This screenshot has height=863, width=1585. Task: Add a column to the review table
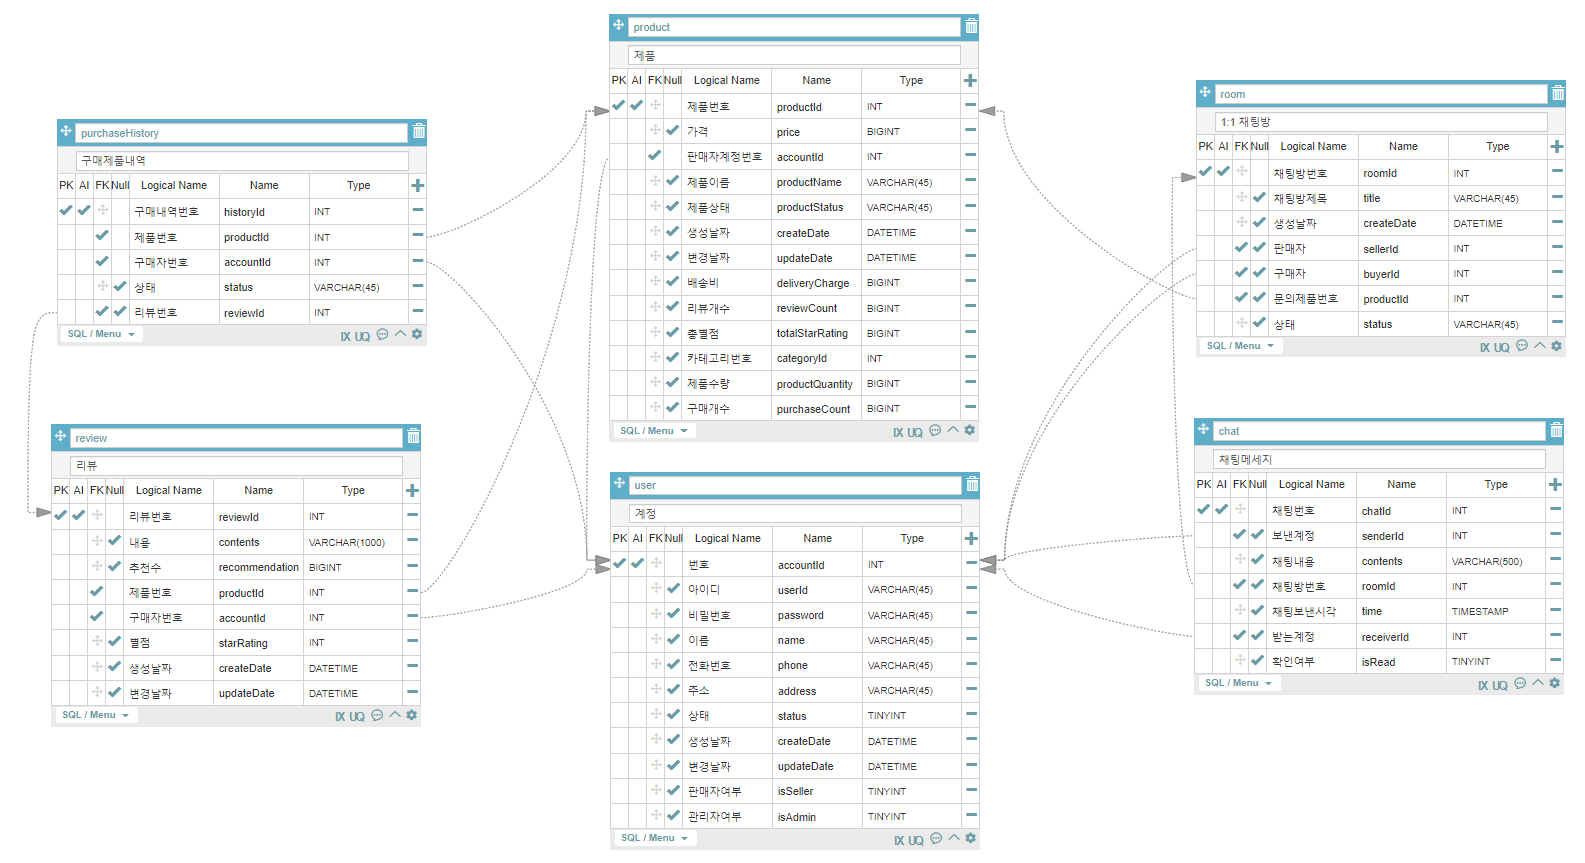pyautogui.click(x=412, y=490)
